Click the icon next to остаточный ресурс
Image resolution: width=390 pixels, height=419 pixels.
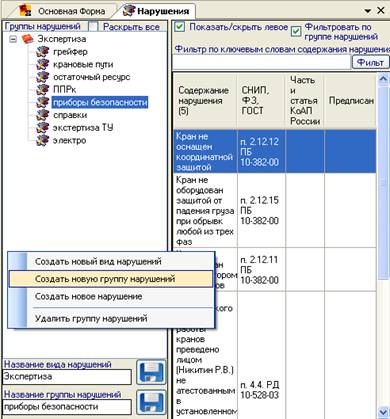(x=43, y=77)
